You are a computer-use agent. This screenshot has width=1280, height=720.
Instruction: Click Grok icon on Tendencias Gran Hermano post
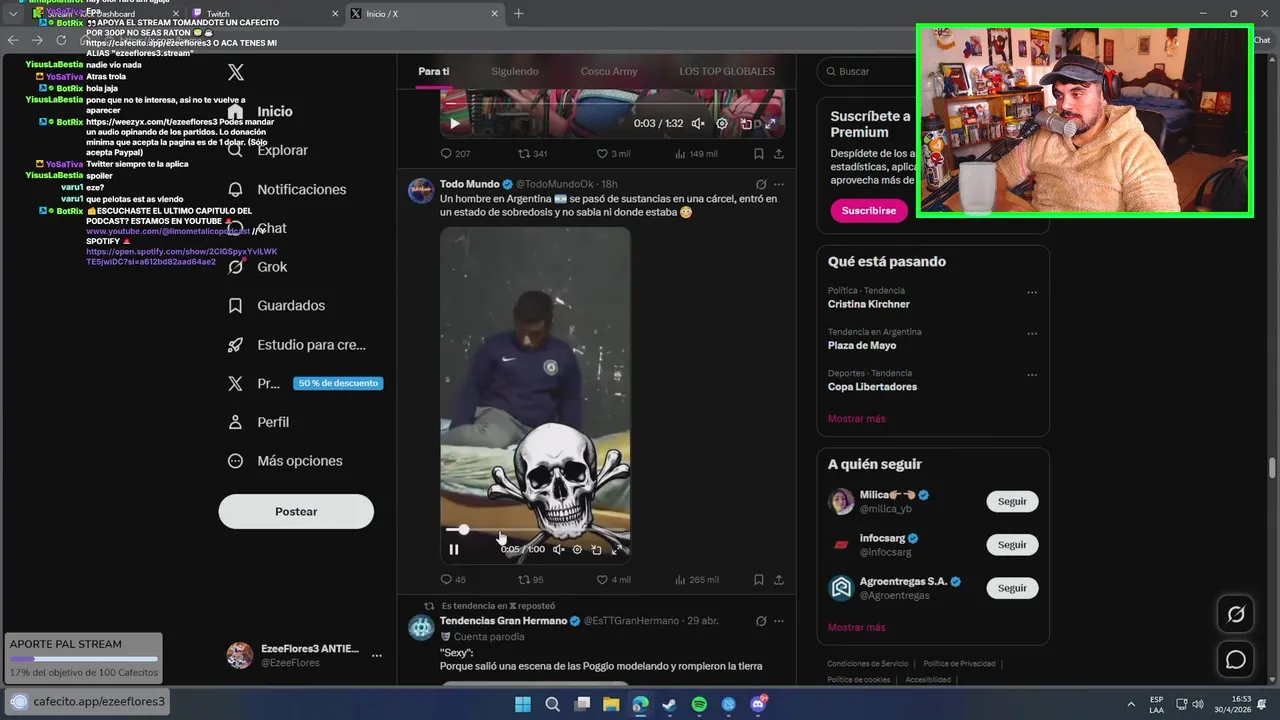click(x=761, y=621)
